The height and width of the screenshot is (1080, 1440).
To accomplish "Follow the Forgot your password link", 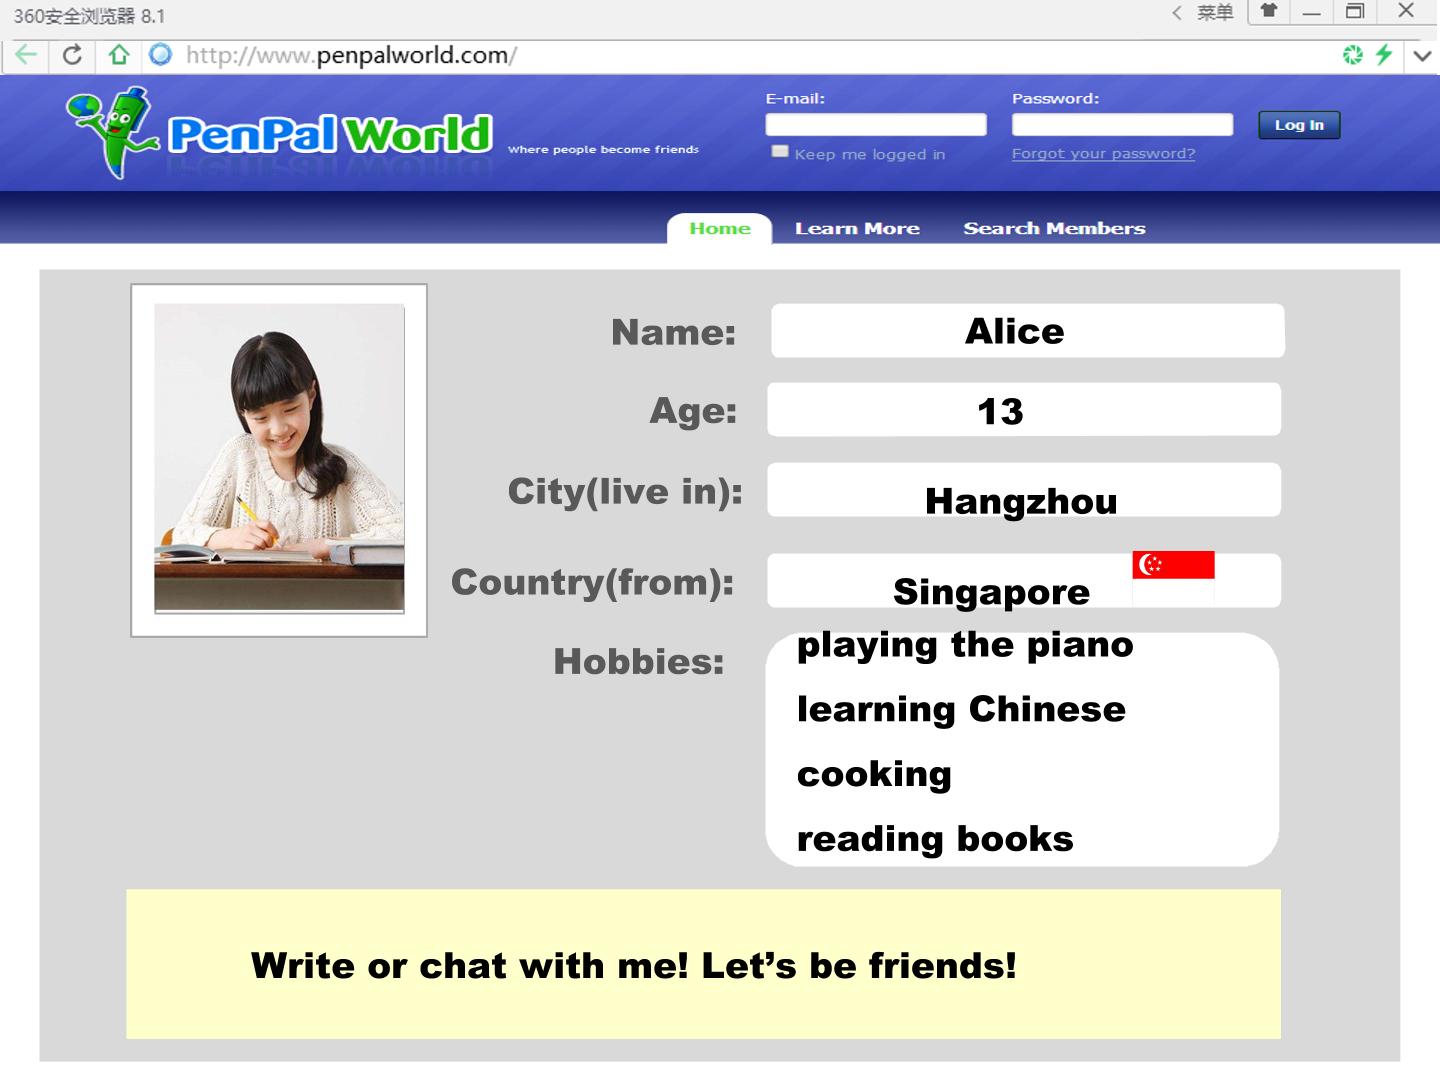I will click(x=1103, y=154).
